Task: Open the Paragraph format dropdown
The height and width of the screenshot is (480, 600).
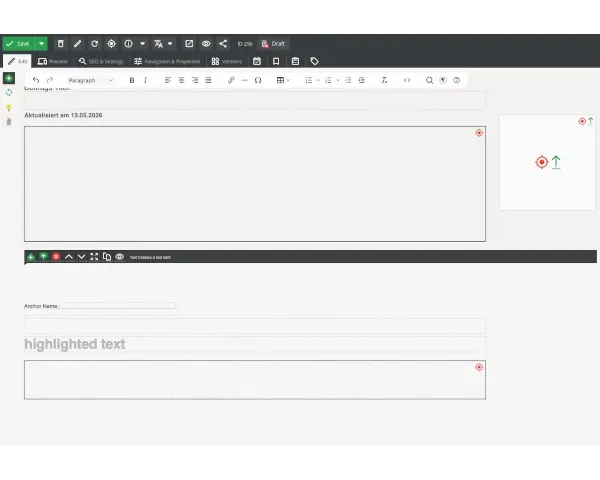Action: (x=91, y=80)
